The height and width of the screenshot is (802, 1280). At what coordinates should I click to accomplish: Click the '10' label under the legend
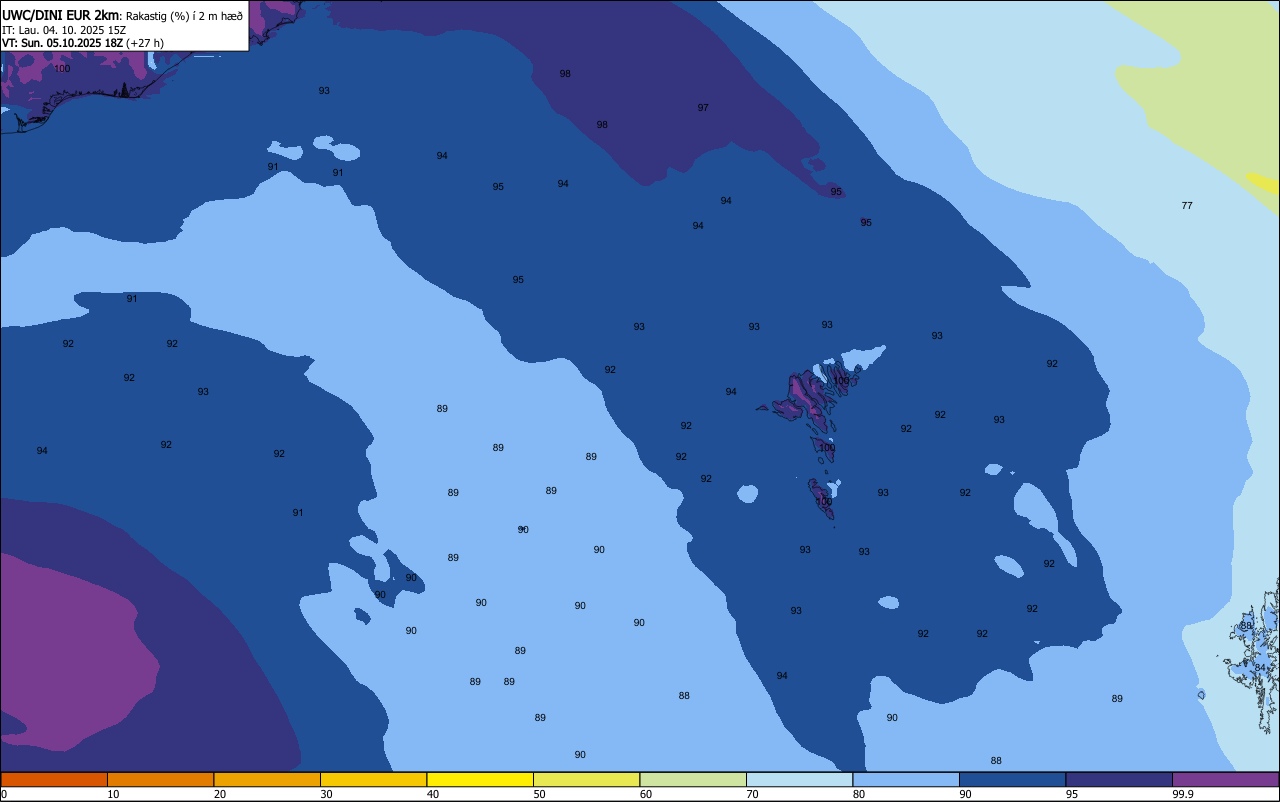tap(113, 794)
